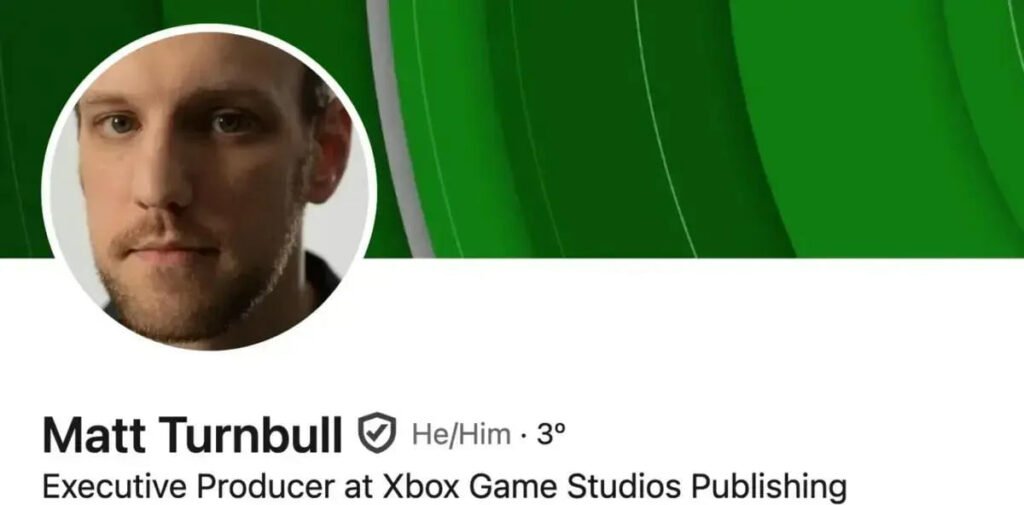This screenshot has height=505, width=1024.
Task: Click the dot separator before 3º
Action: [524, 435]
